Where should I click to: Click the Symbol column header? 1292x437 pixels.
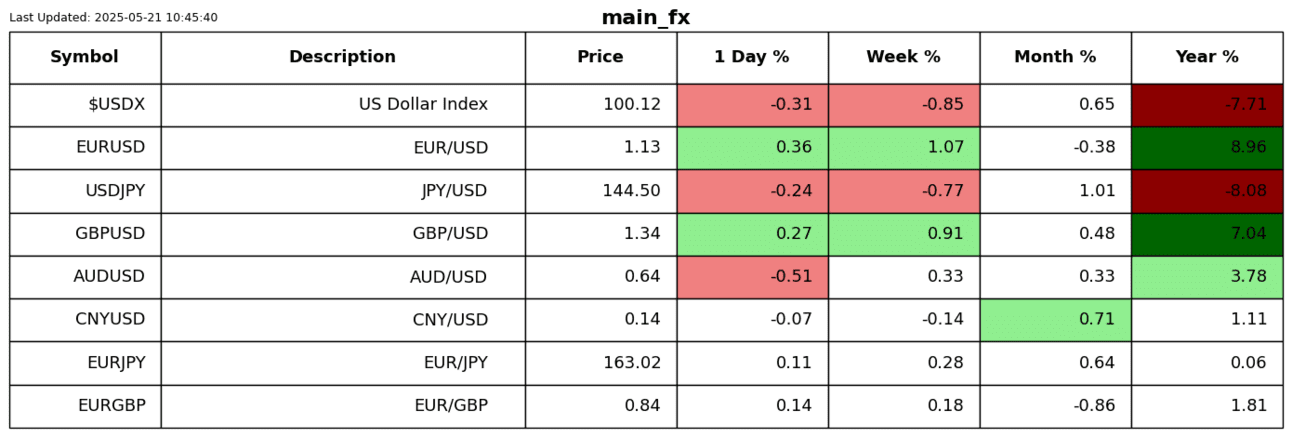[x=85, y=57]
